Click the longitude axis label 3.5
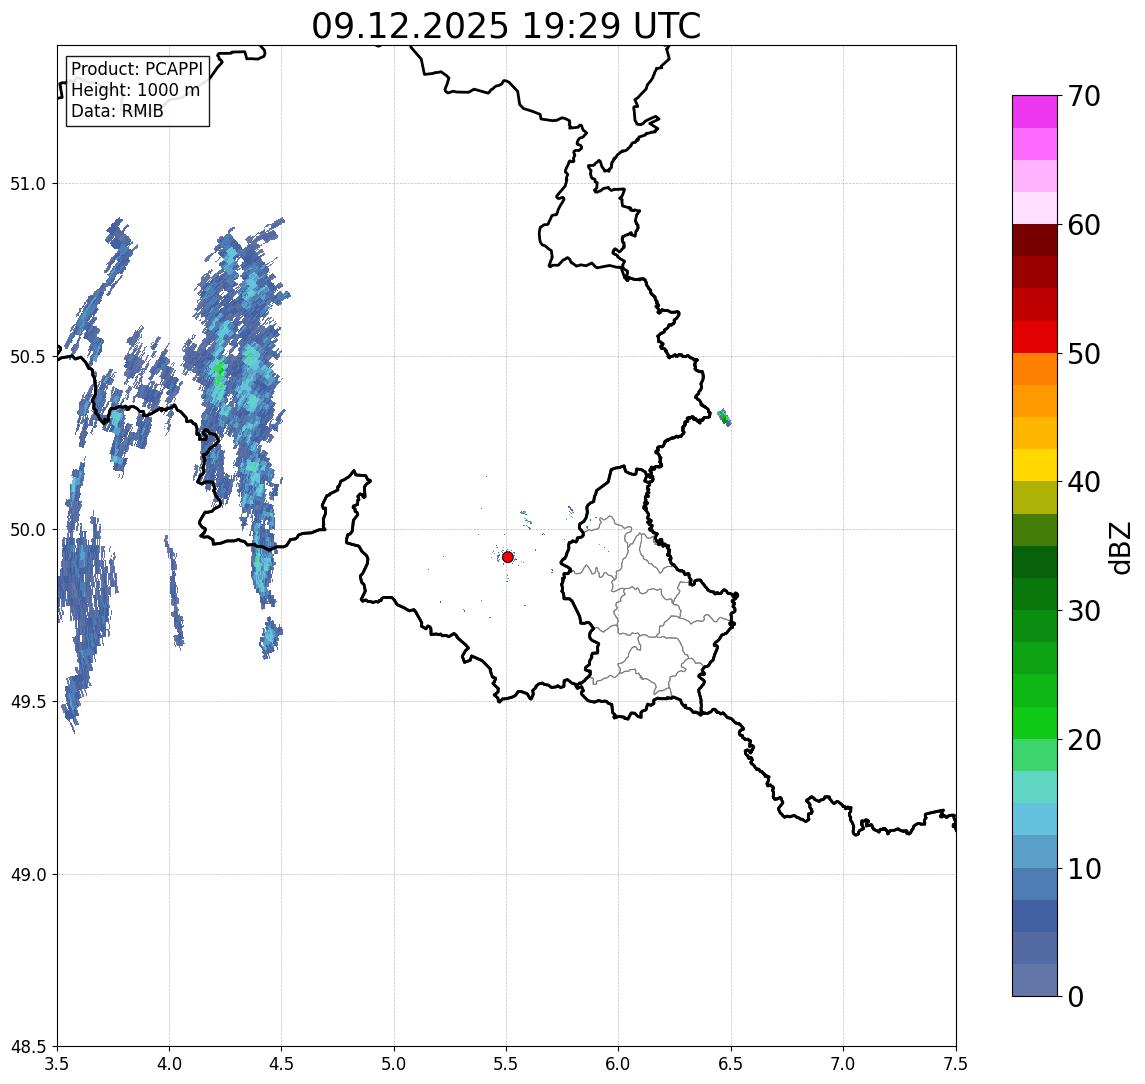Viewport: 1145px width, 1084px height. [x=57, y=1064]
